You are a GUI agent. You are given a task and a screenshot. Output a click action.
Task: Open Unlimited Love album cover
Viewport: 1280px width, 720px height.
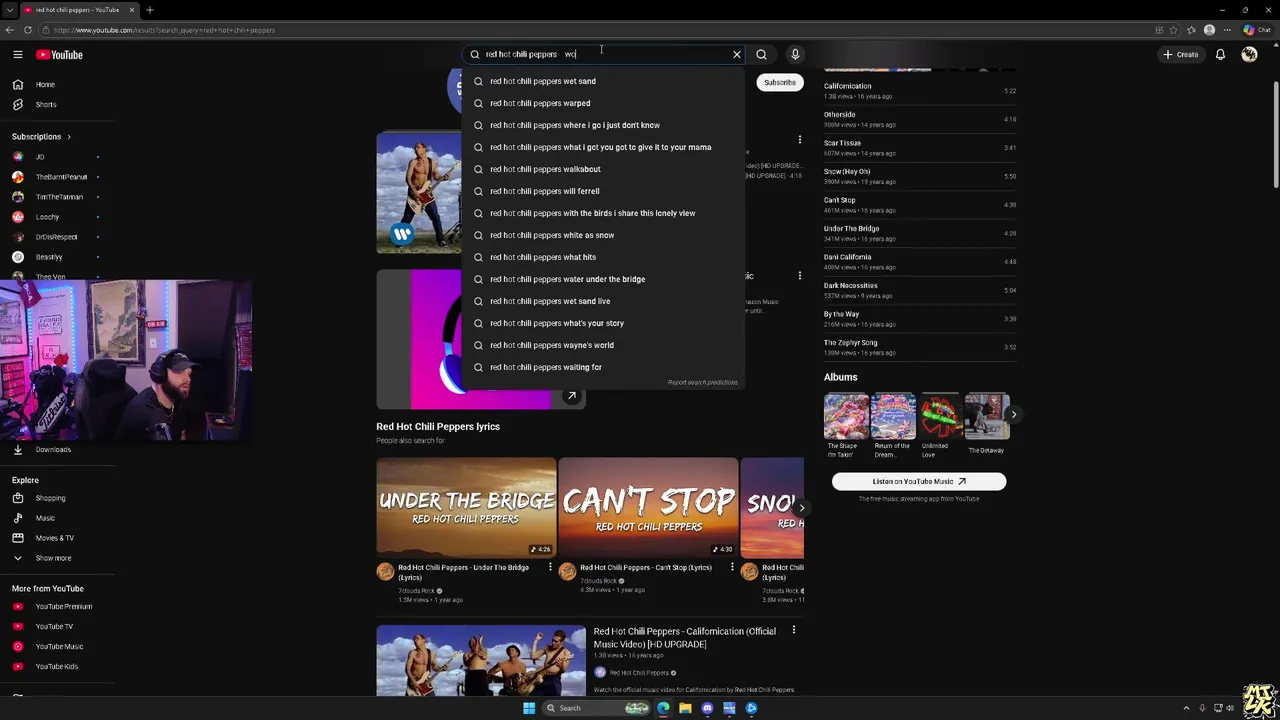(940, 416)
